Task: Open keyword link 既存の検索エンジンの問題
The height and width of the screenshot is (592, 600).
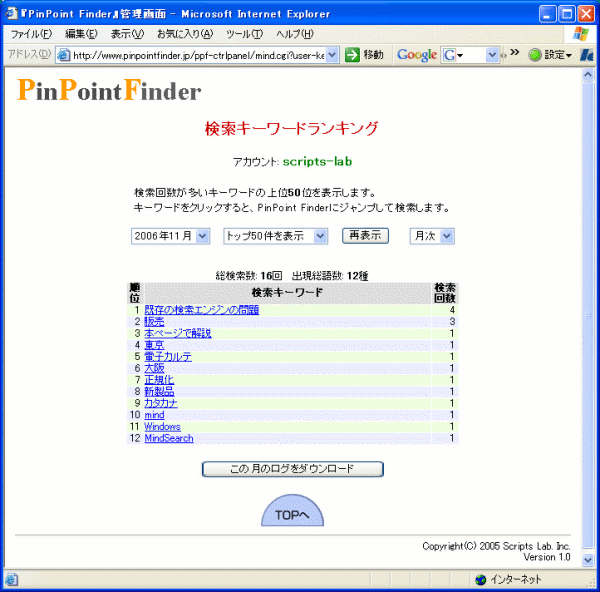Action: coord(202,310)
